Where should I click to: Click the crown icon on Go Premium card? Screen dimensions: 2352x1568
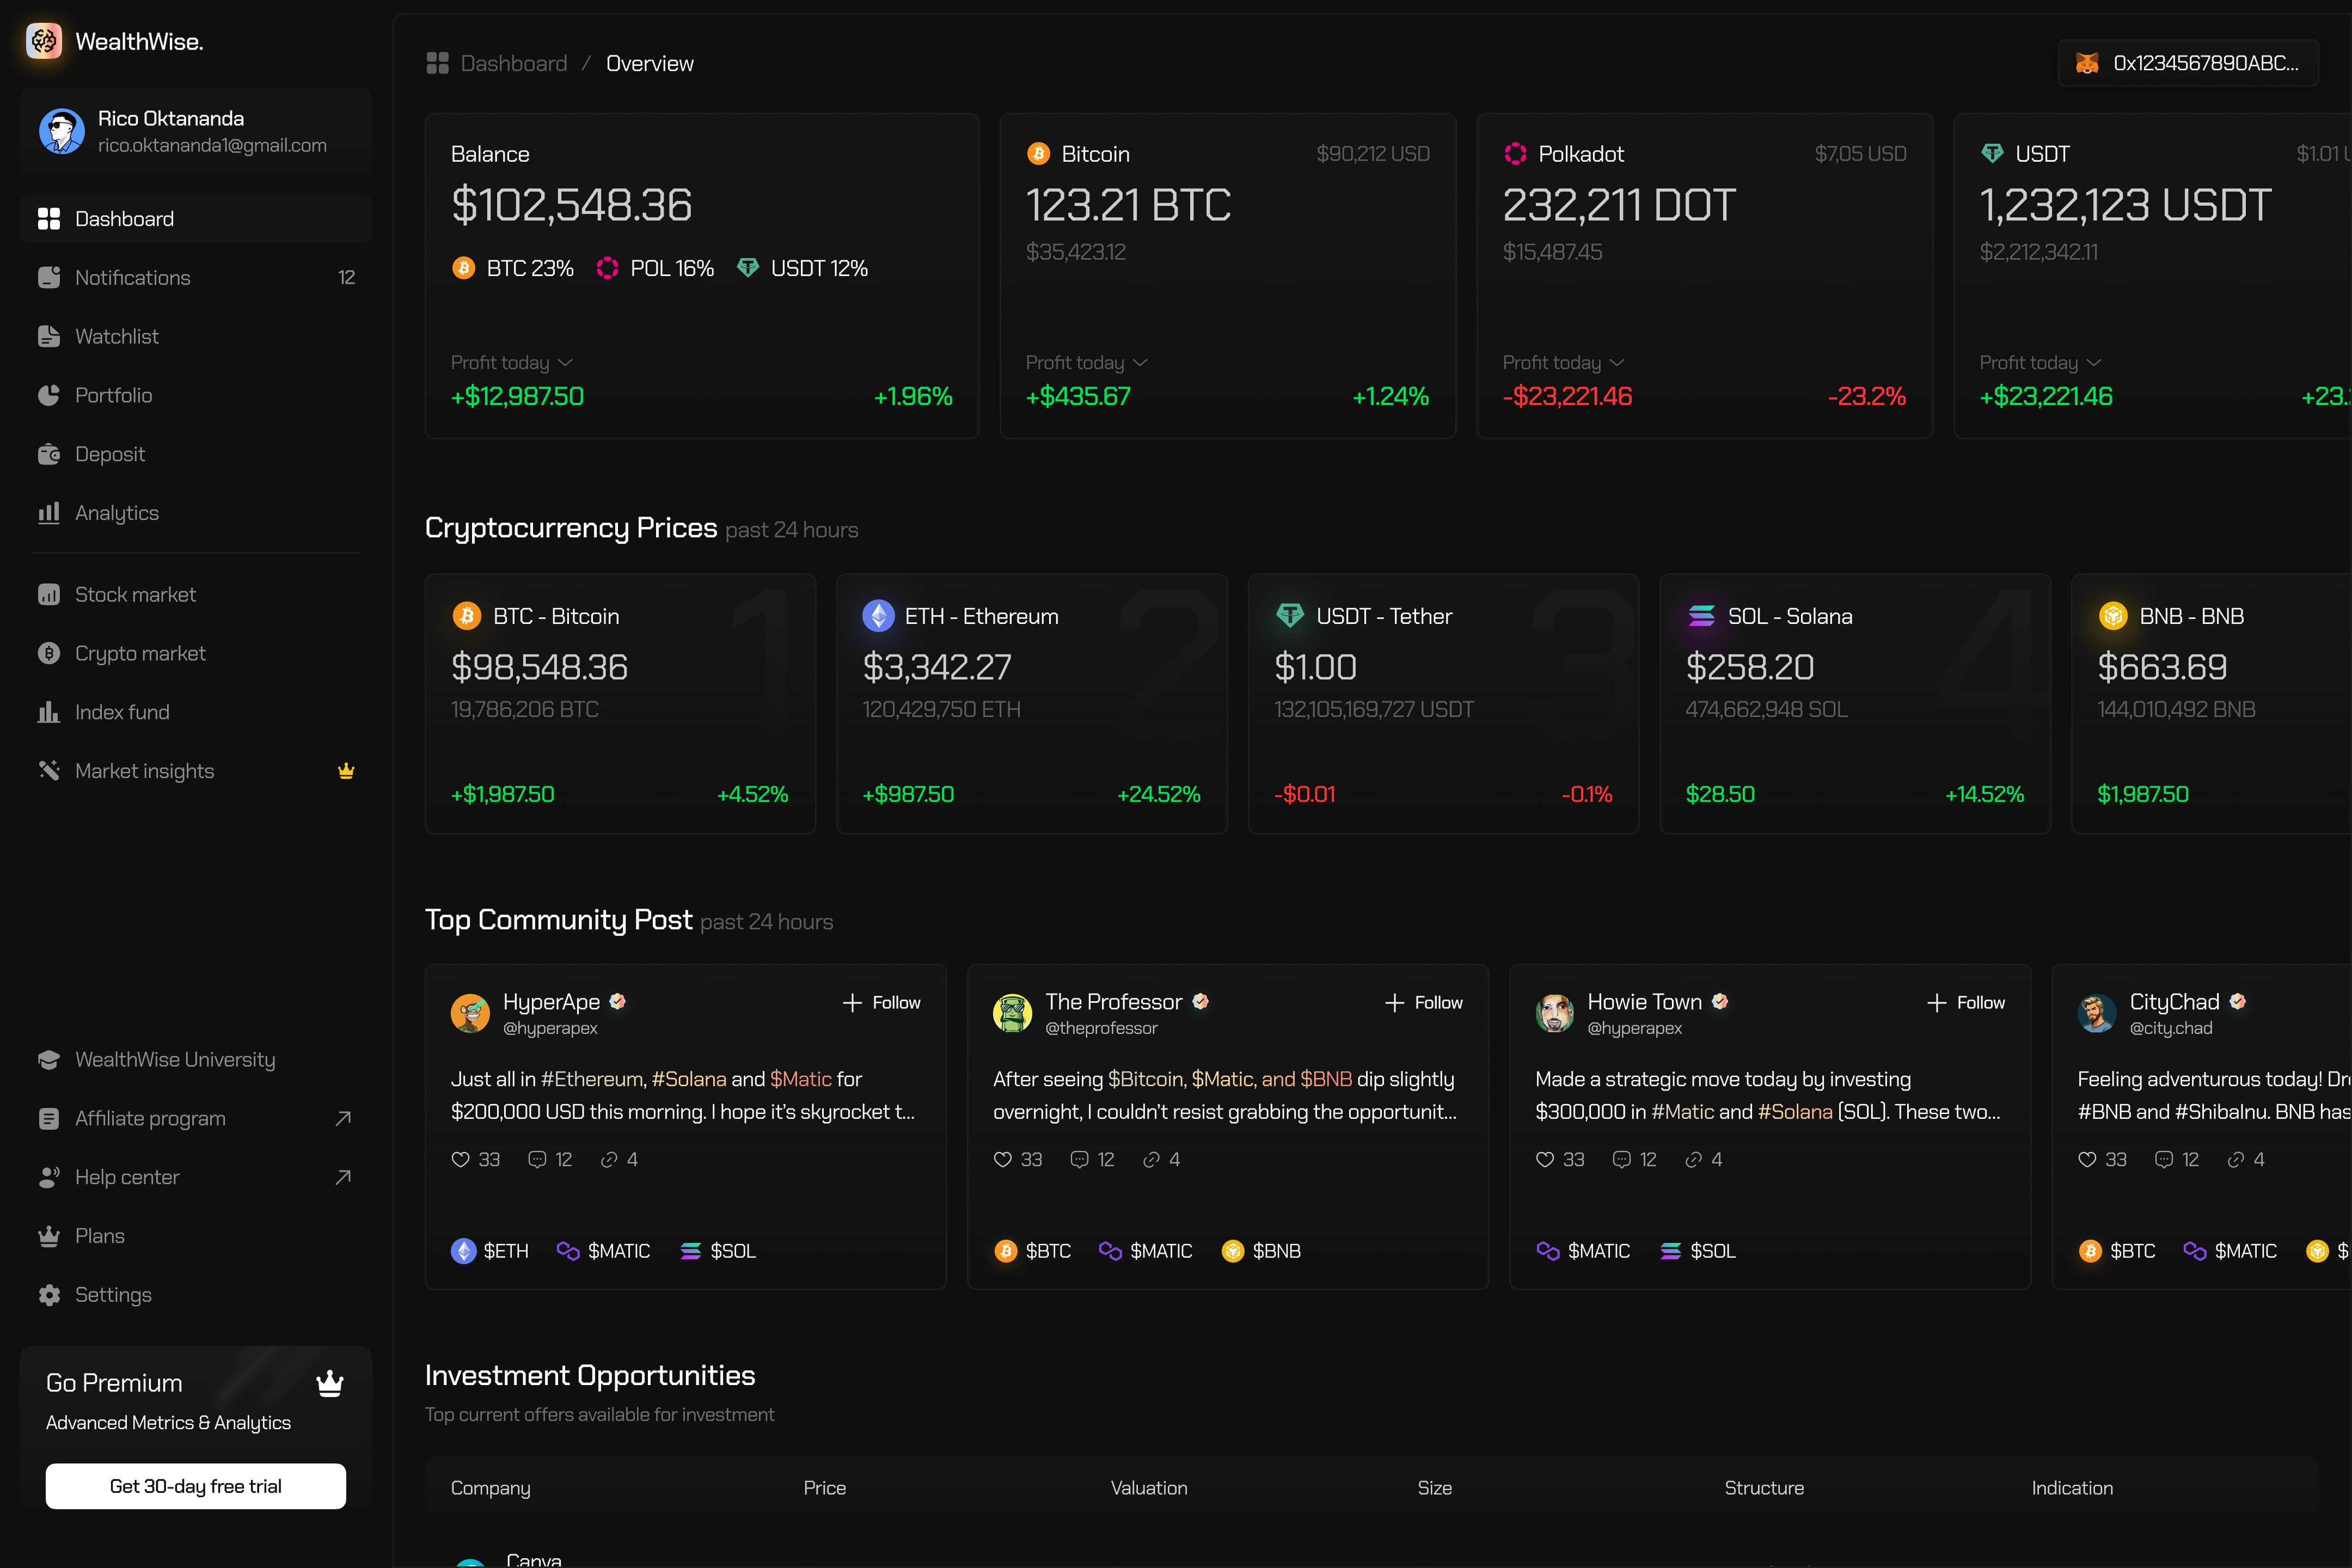point(330,1383)
